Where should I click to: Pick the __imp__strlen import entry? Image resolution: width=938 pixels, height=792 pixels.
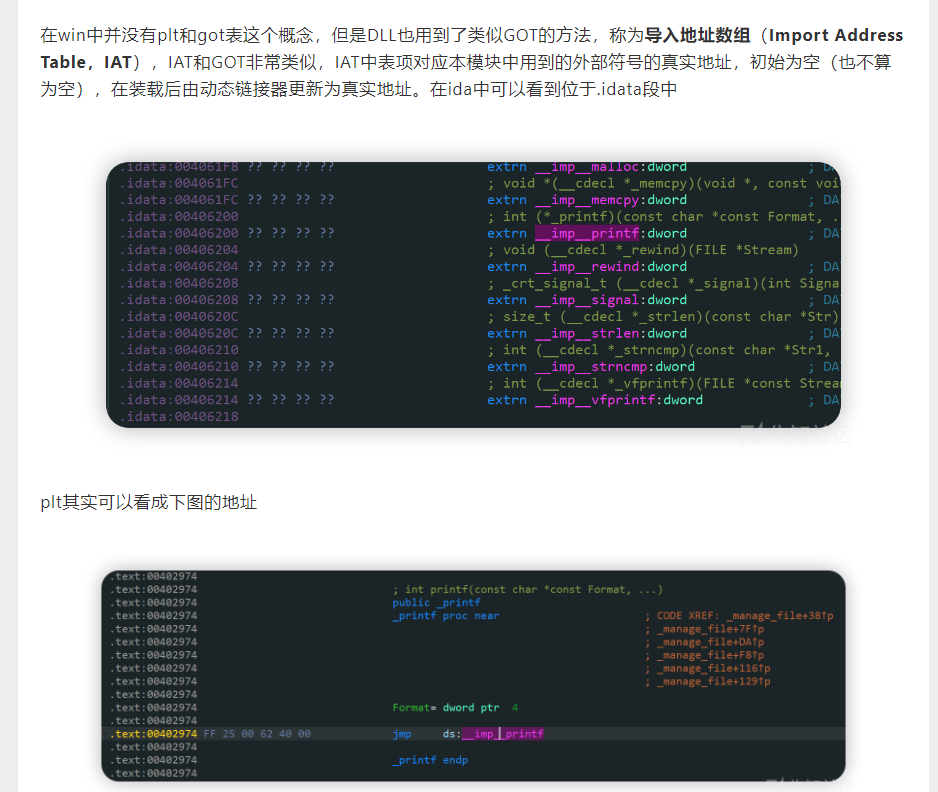(594, 333)
